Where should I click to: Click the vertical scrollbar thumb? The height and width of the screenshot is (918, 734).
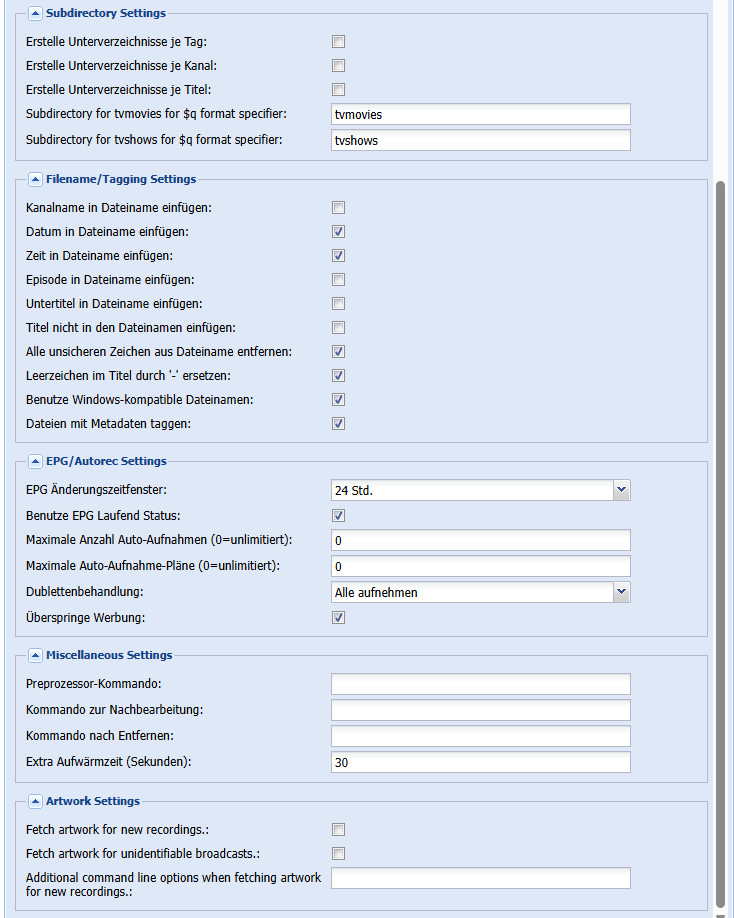[x=722, y=540]
